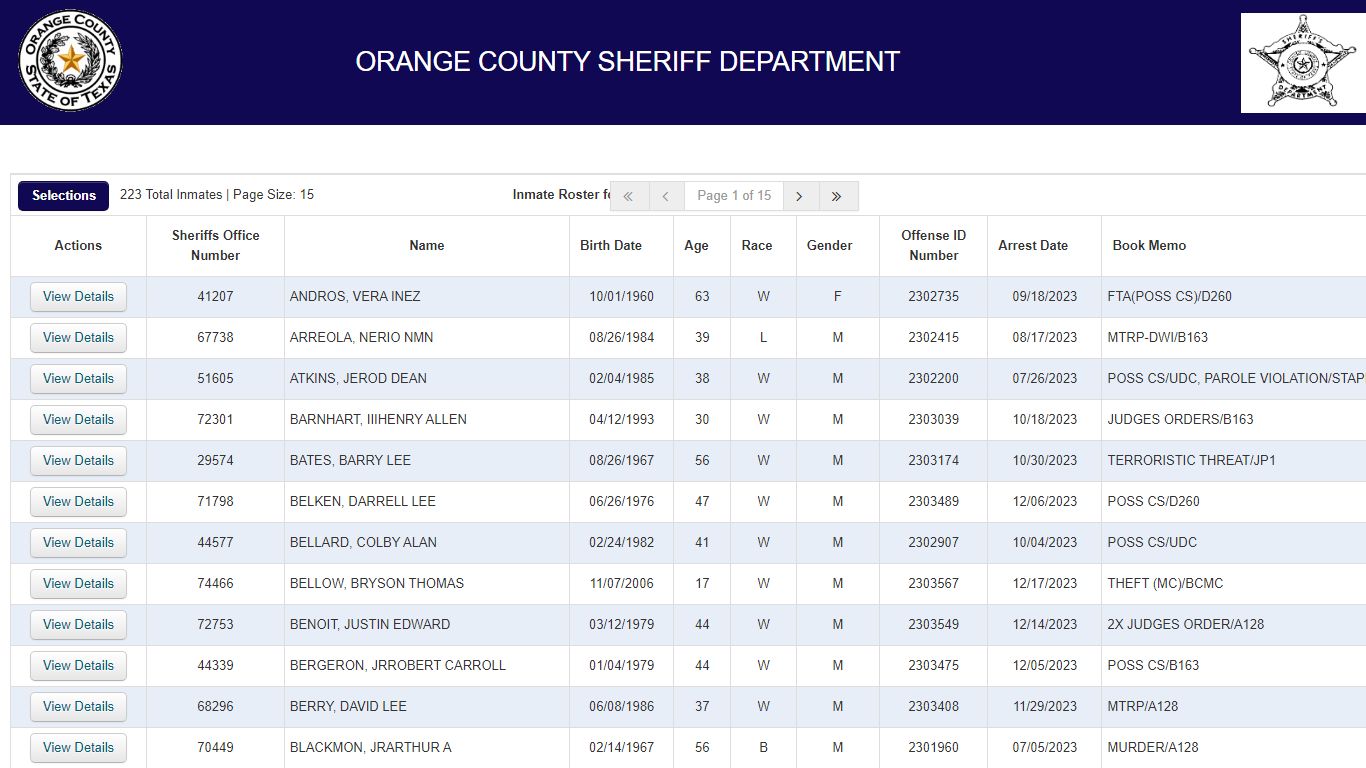The height and width of the screenshot is (768, 1366).
Task: Click office number 44577
Action: point(215,543)
